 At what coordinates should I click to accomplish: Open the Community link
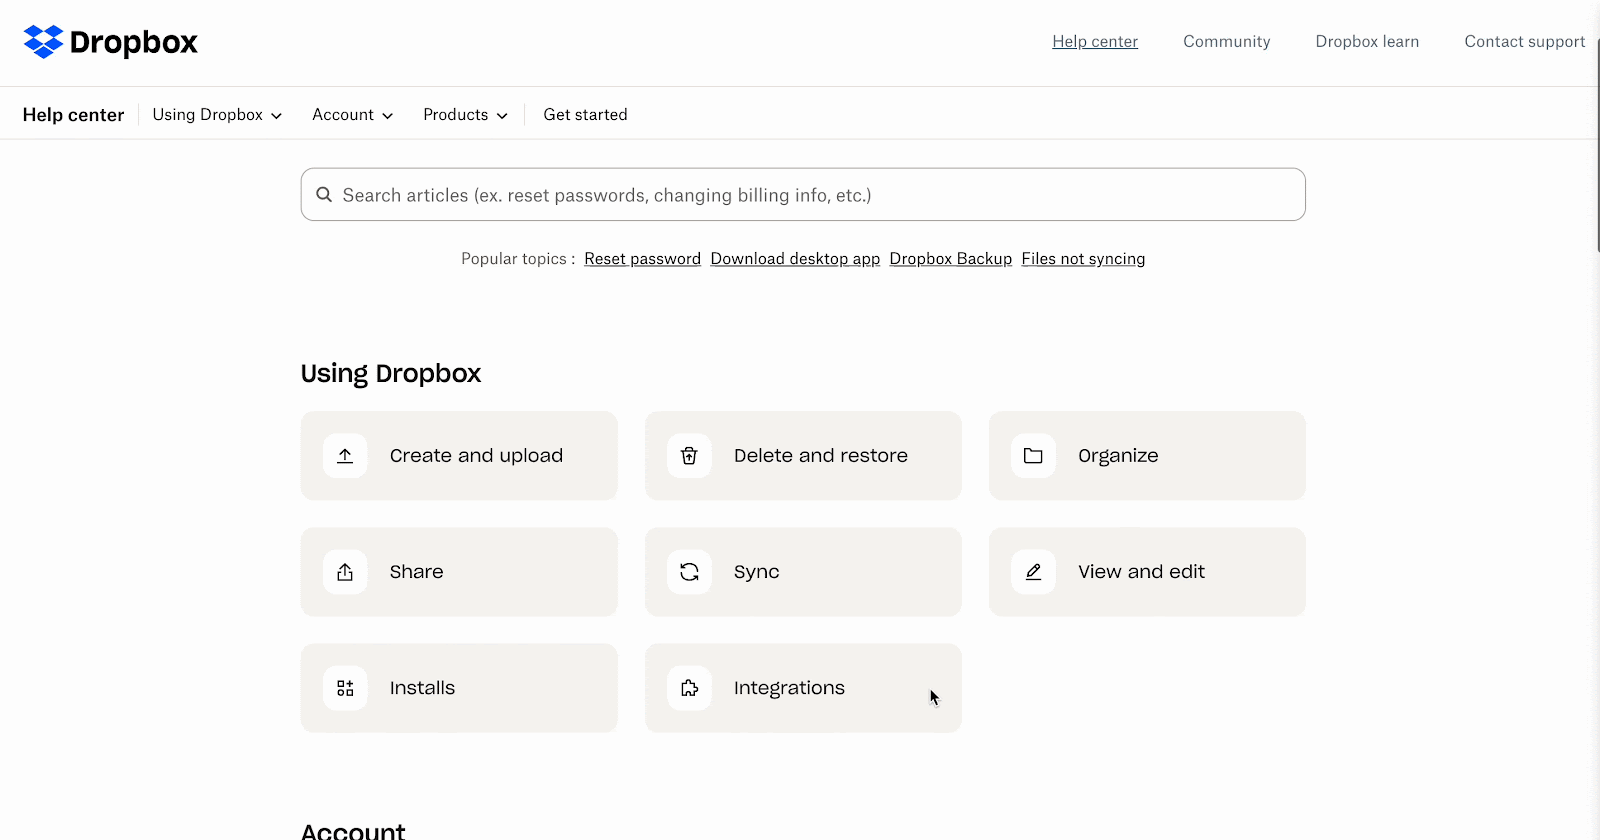coord(1226,42)
